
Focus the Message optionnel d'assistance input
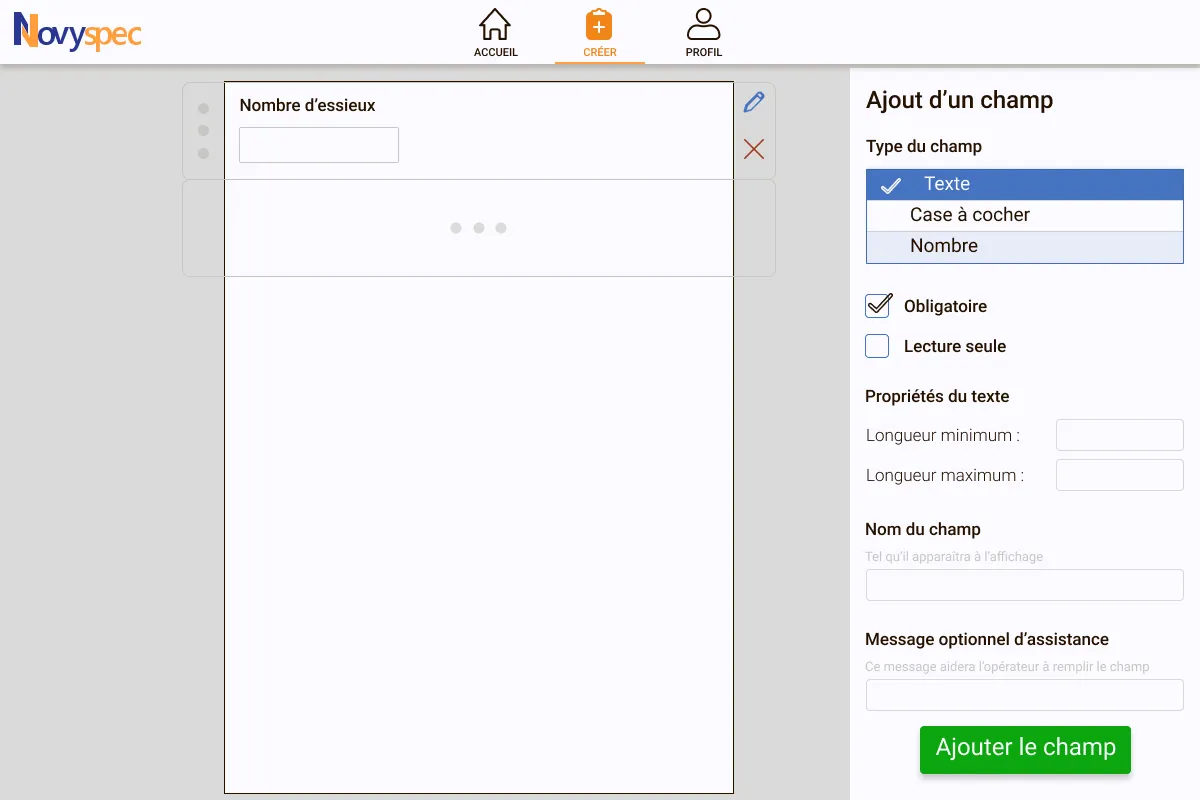pyautogui.click(x=1024, y=695)
